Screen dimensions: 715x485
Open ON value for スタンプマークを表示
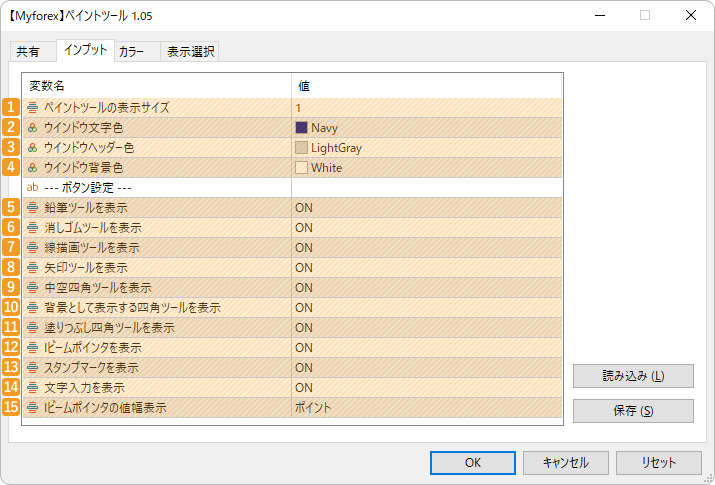click(427, 368)
